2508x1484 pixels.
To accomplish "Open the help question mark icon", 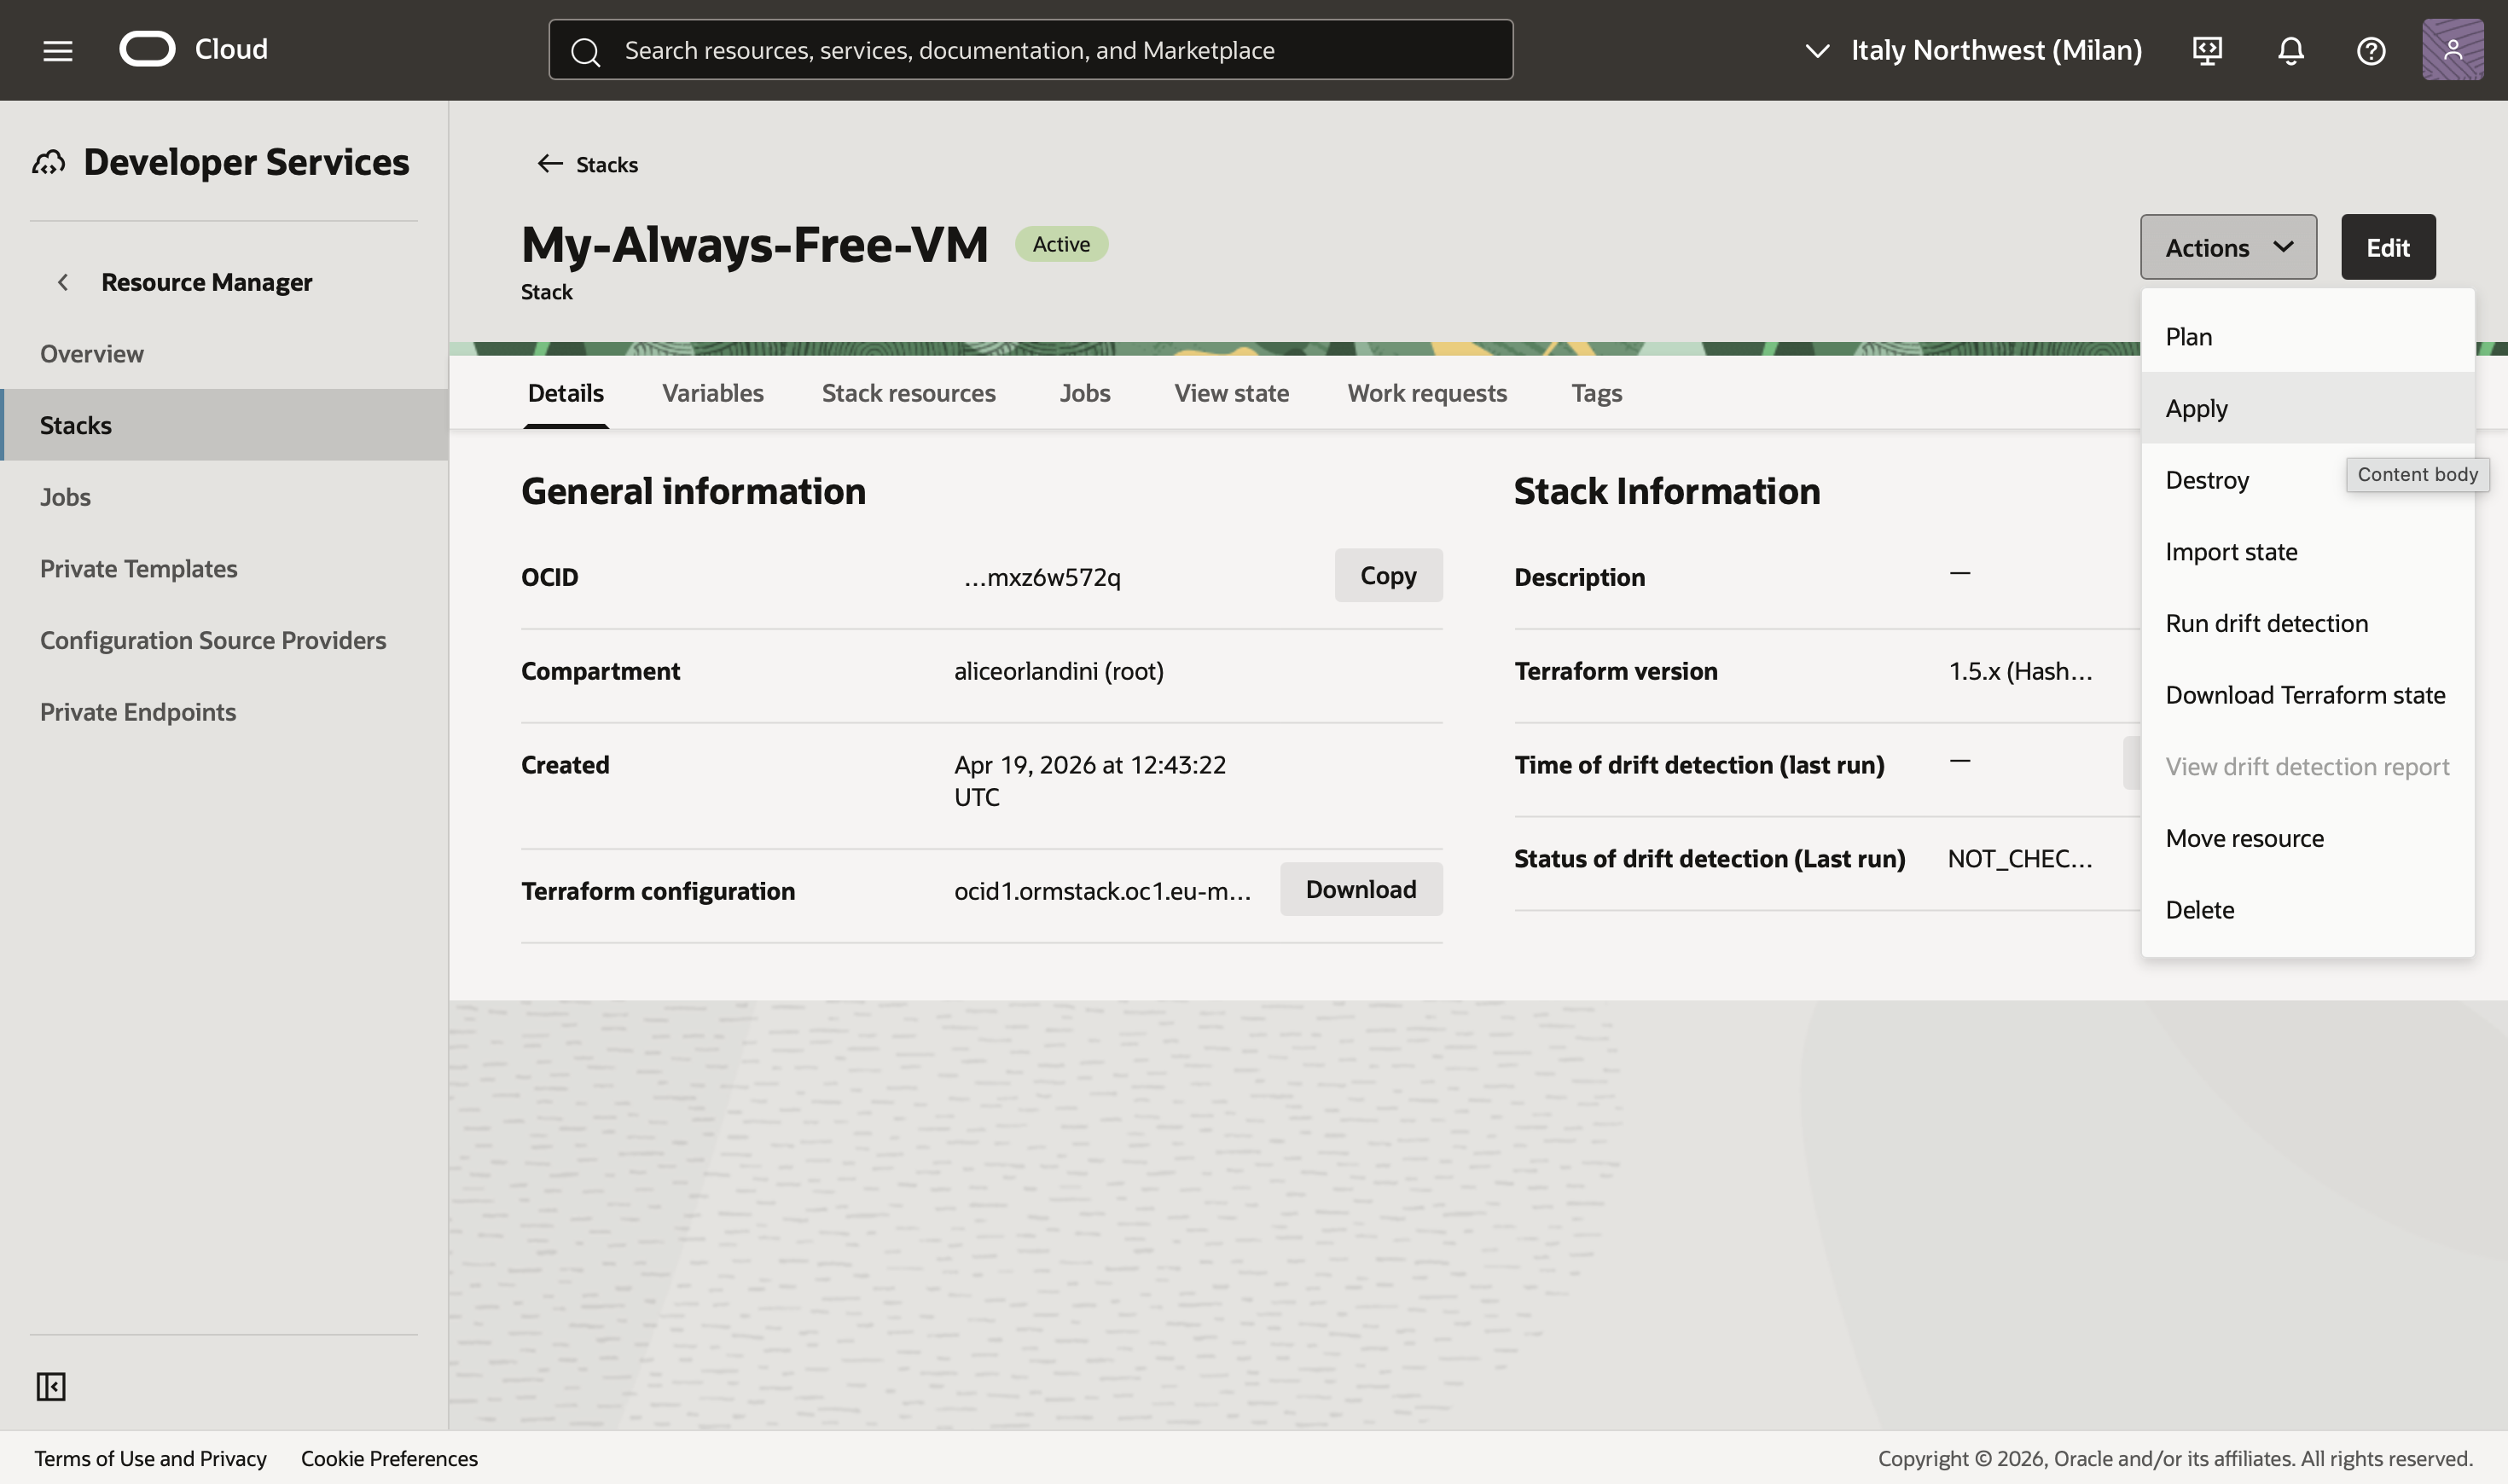I will pyautogui.click(x=2371, y=50).
